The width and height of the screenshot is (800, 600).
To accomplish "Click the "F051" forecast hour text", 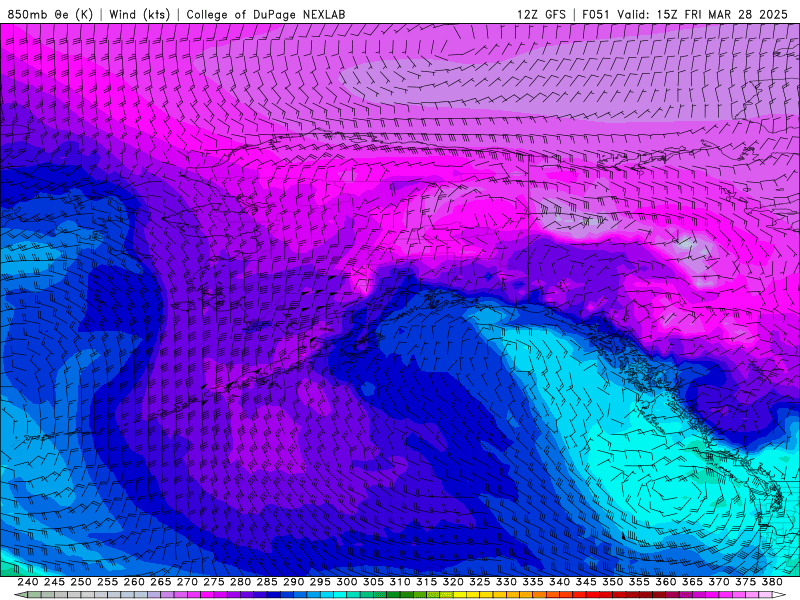I will click(596, 14).
